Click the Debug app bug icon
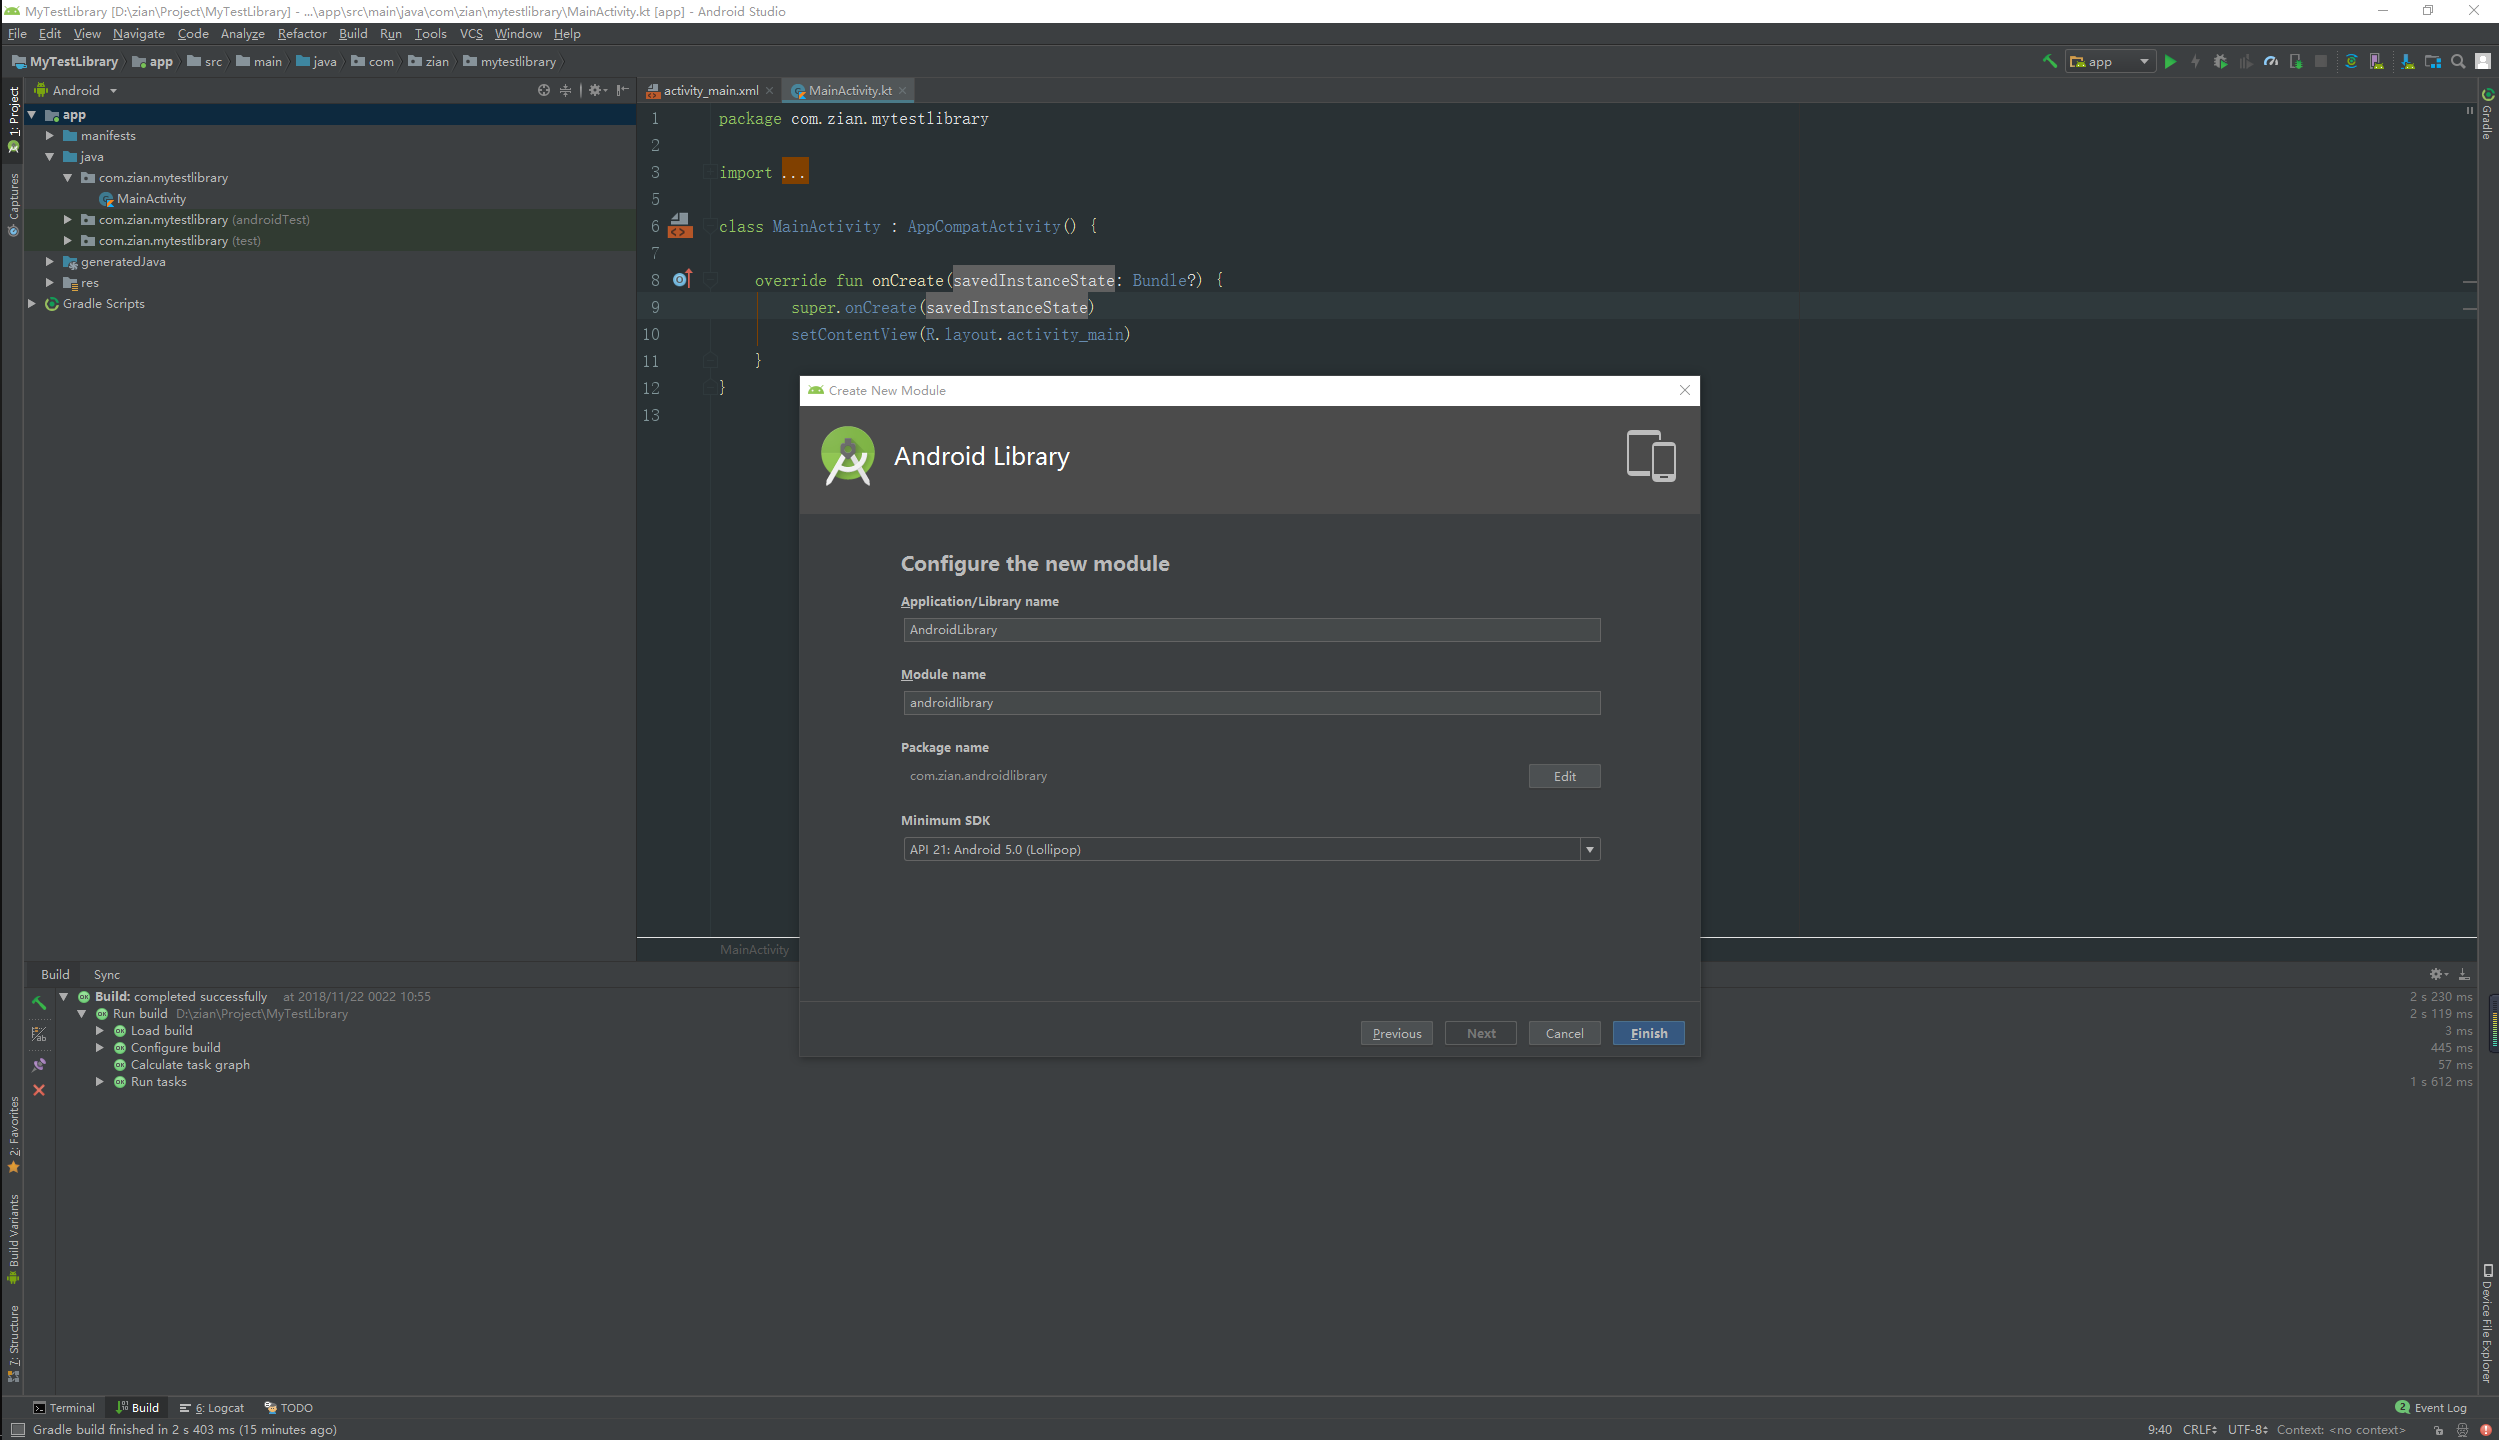 (2220, 62)
